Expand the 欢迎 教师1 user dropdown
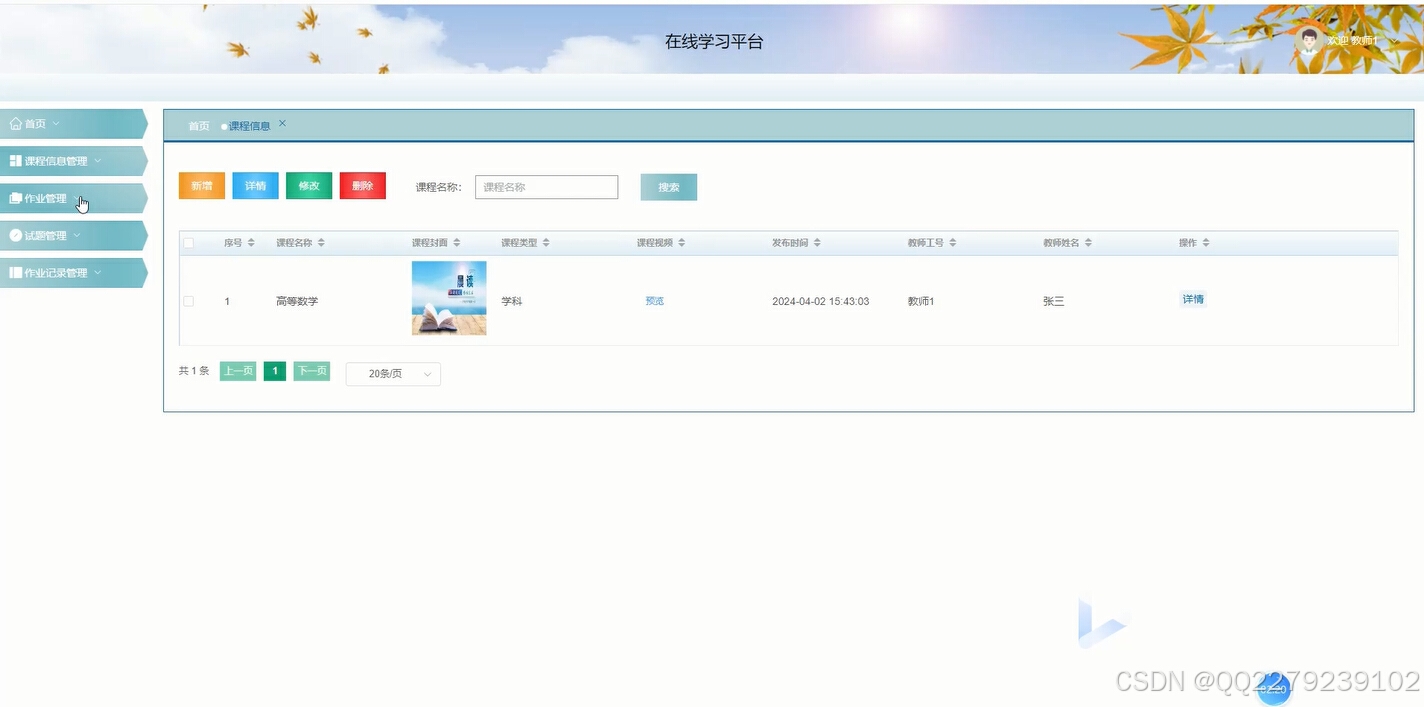The image size is (1424, 707). point(1355,41)
